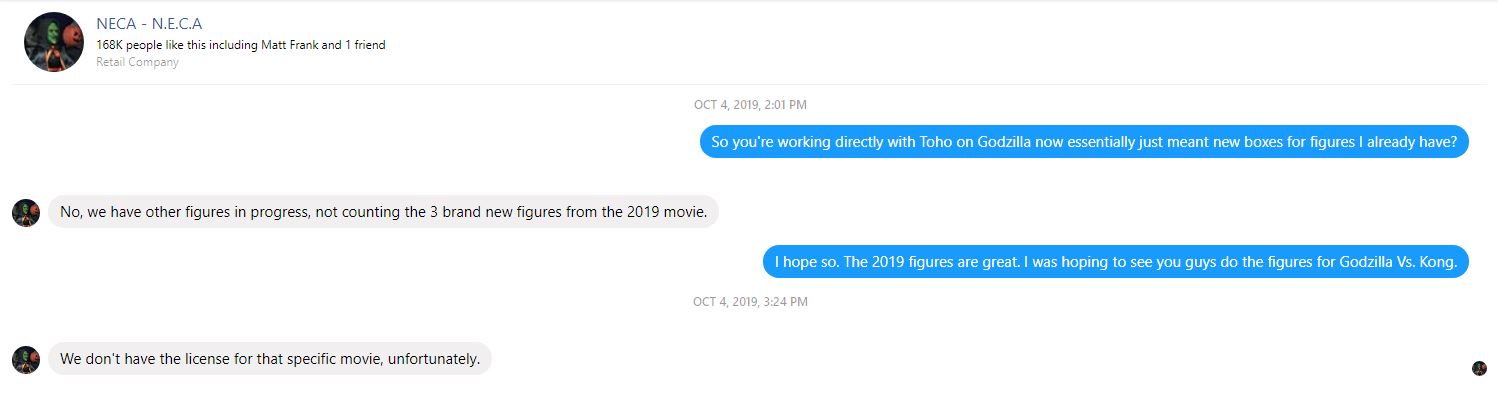Click NECA avatar beside "No, we have other figures"
This screenshot has width=1498, height=414.
tap(26, 212)
